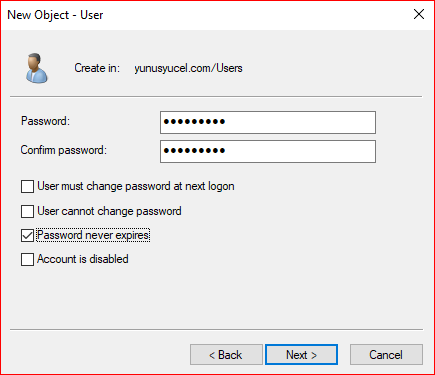Tick the 'User cannot change password' checkbox box
Screen dimensions: 435x375
tap(27, 211)
